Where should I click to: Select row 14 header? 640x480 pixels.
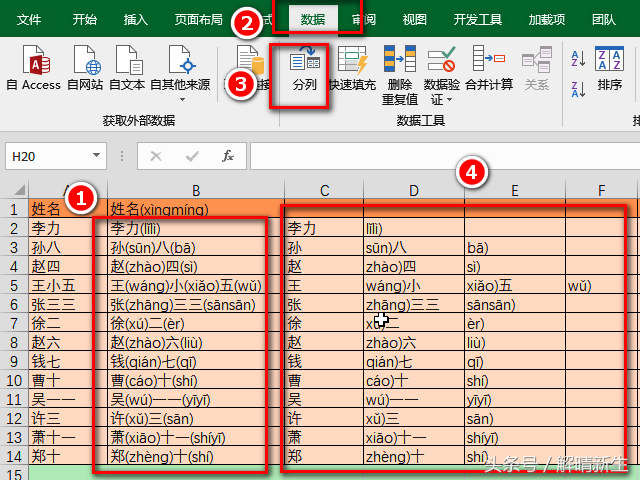tap(14, 456)
